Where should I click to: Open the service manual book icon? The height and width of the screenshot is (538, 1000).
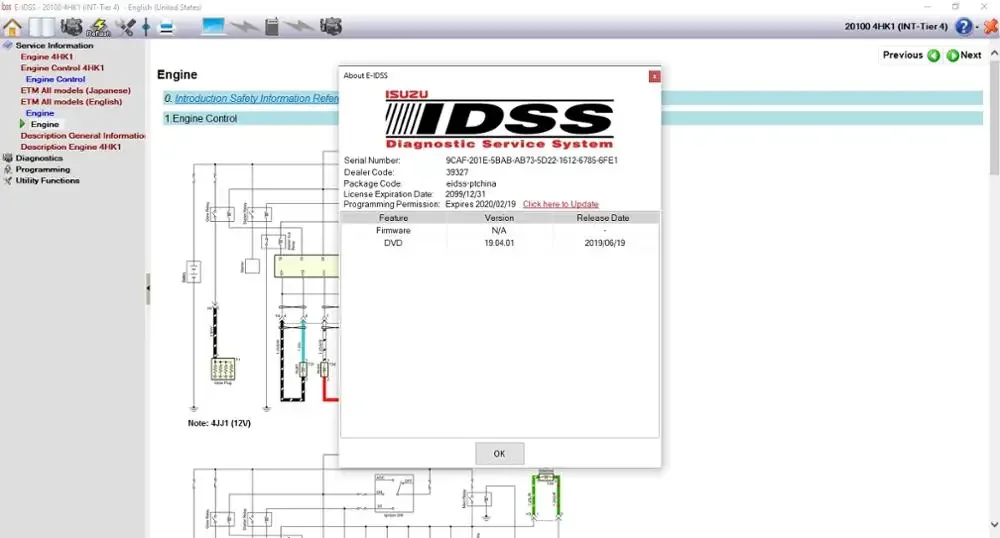[x=42, y=27]
